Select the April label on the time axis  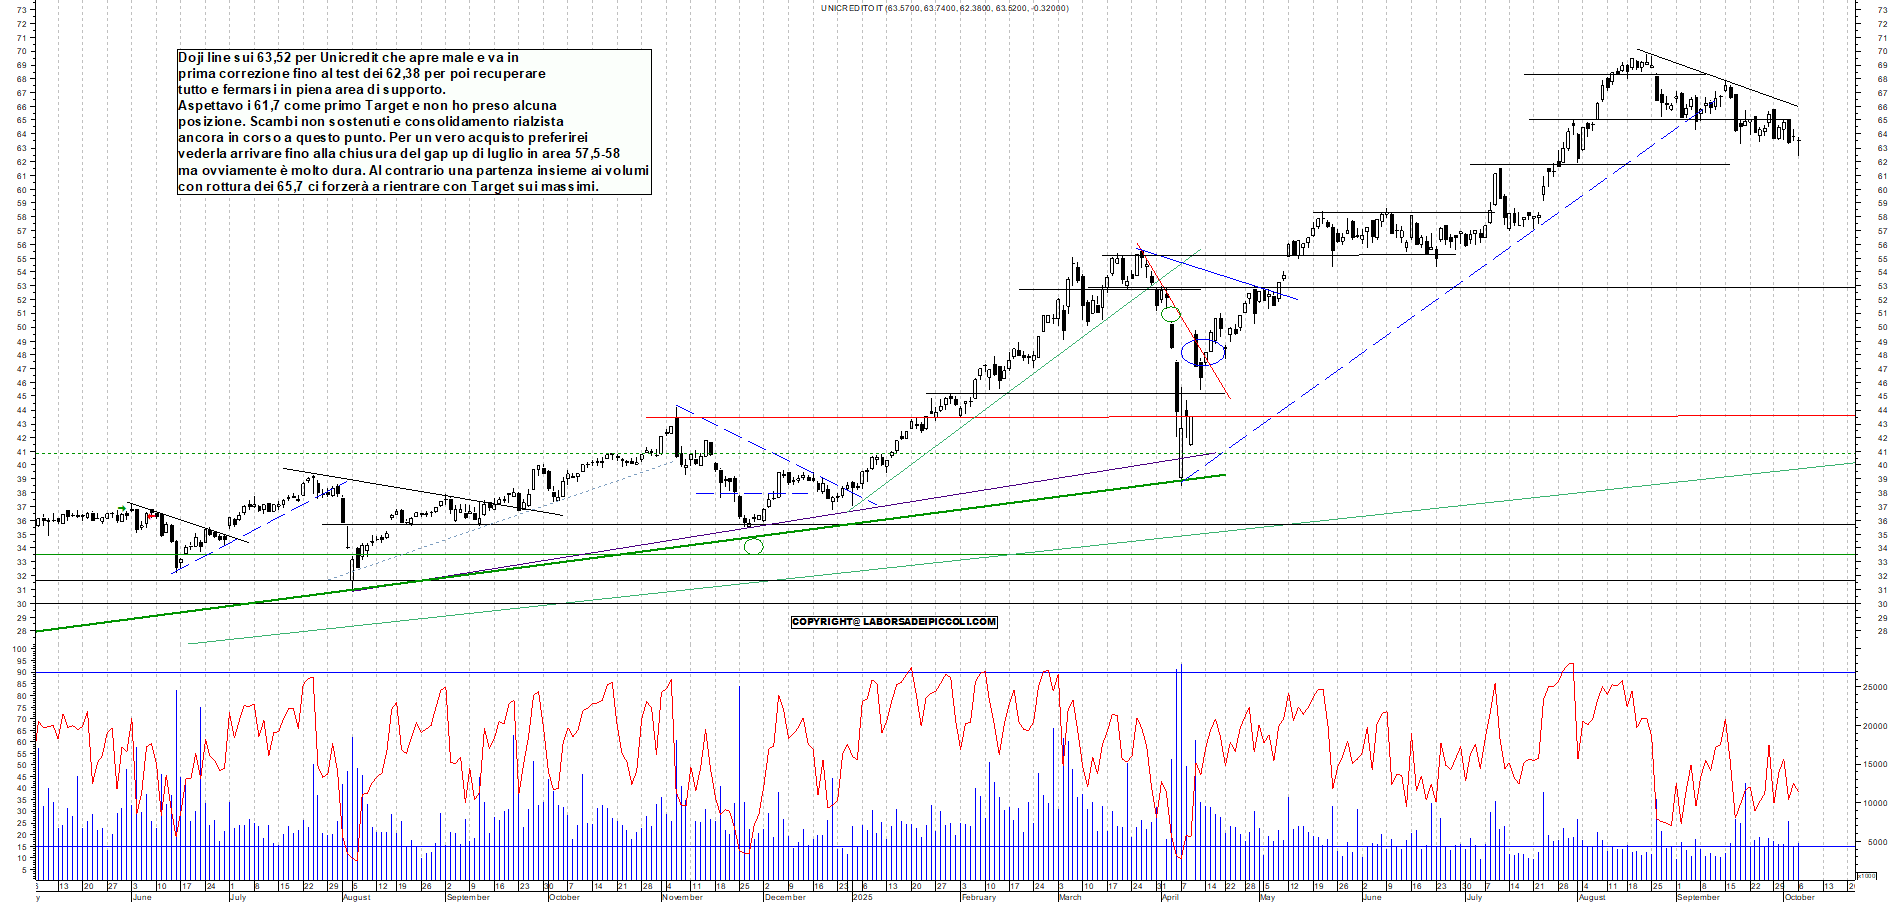pos(1170,897)
